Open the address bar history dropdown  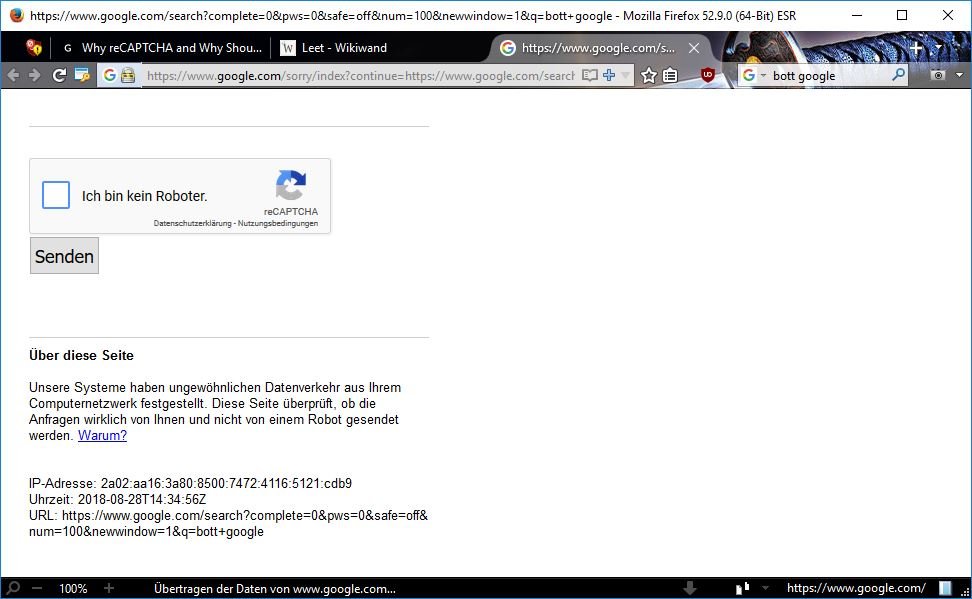(x=625, y=76)
